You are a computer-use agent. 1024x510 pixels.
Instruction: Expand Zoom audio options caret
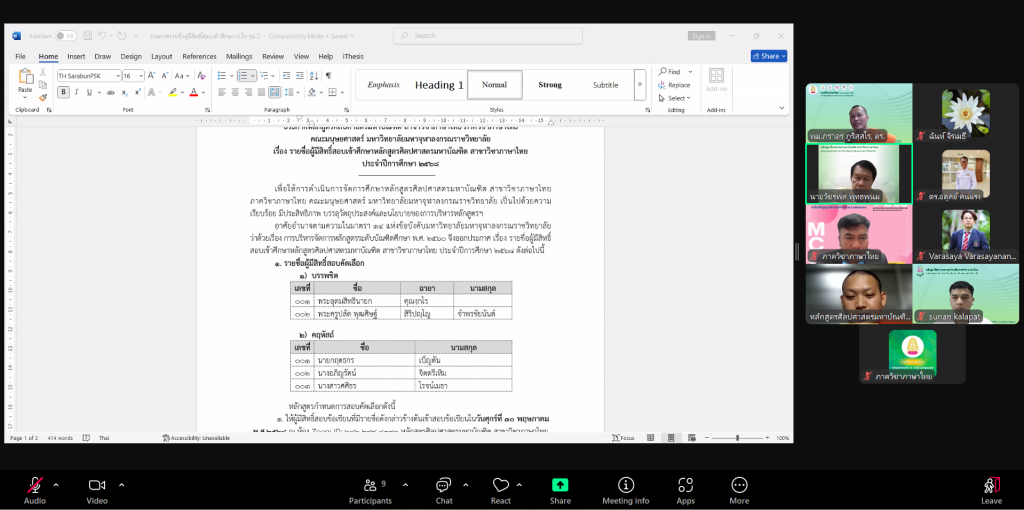point(56,485)
